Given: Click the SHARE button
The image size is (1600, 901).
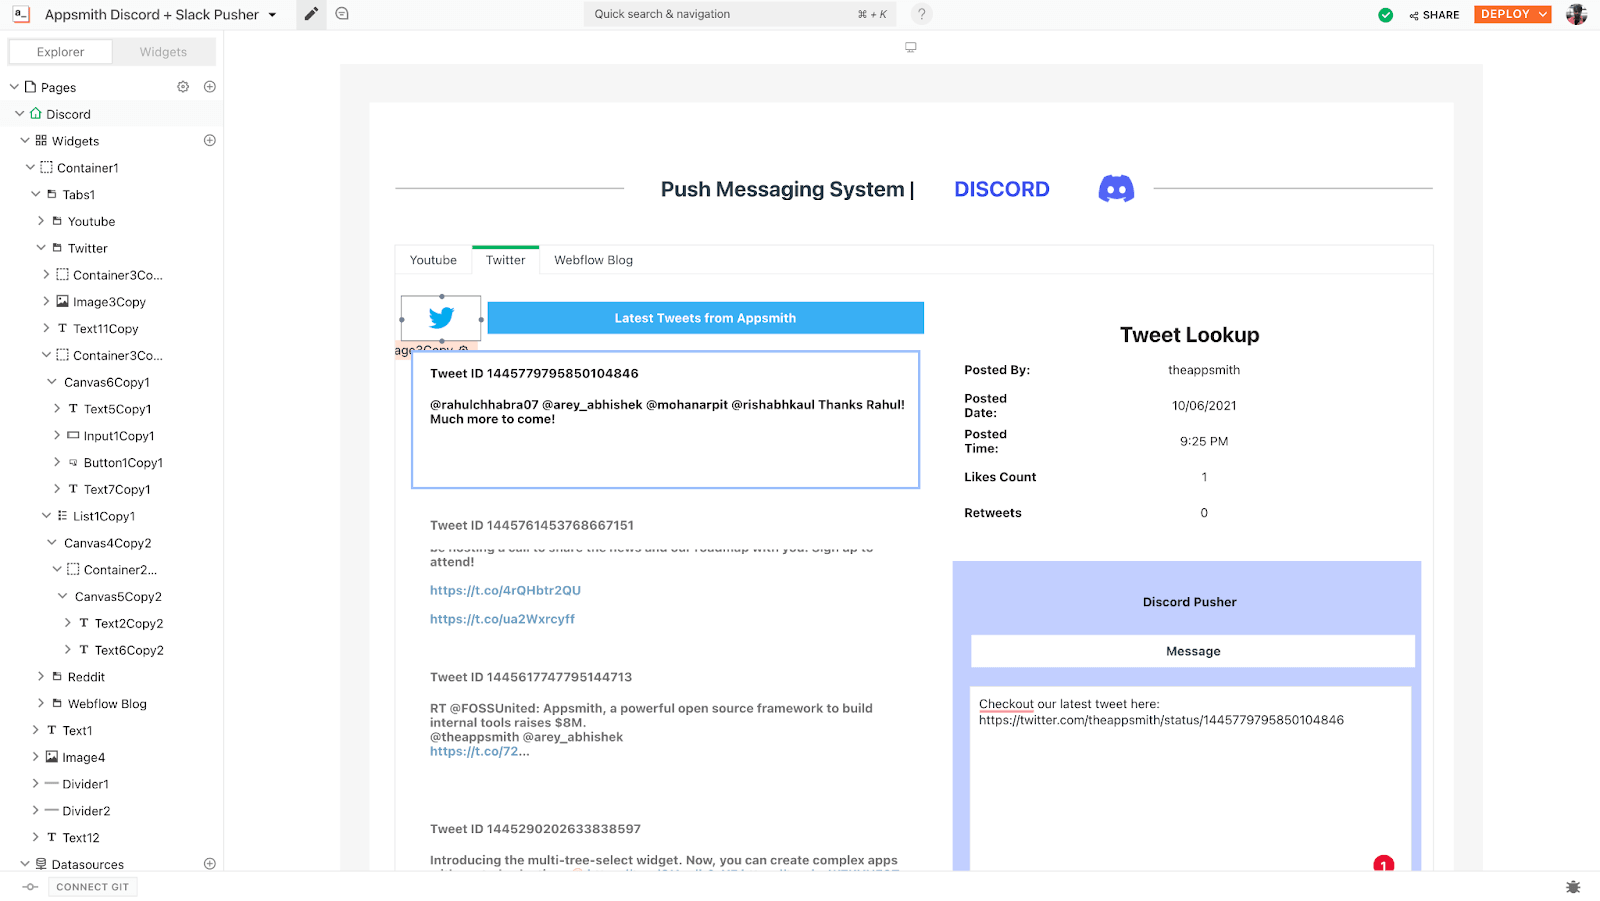Looking at the screenshot, I should [x=1434, y=15].
